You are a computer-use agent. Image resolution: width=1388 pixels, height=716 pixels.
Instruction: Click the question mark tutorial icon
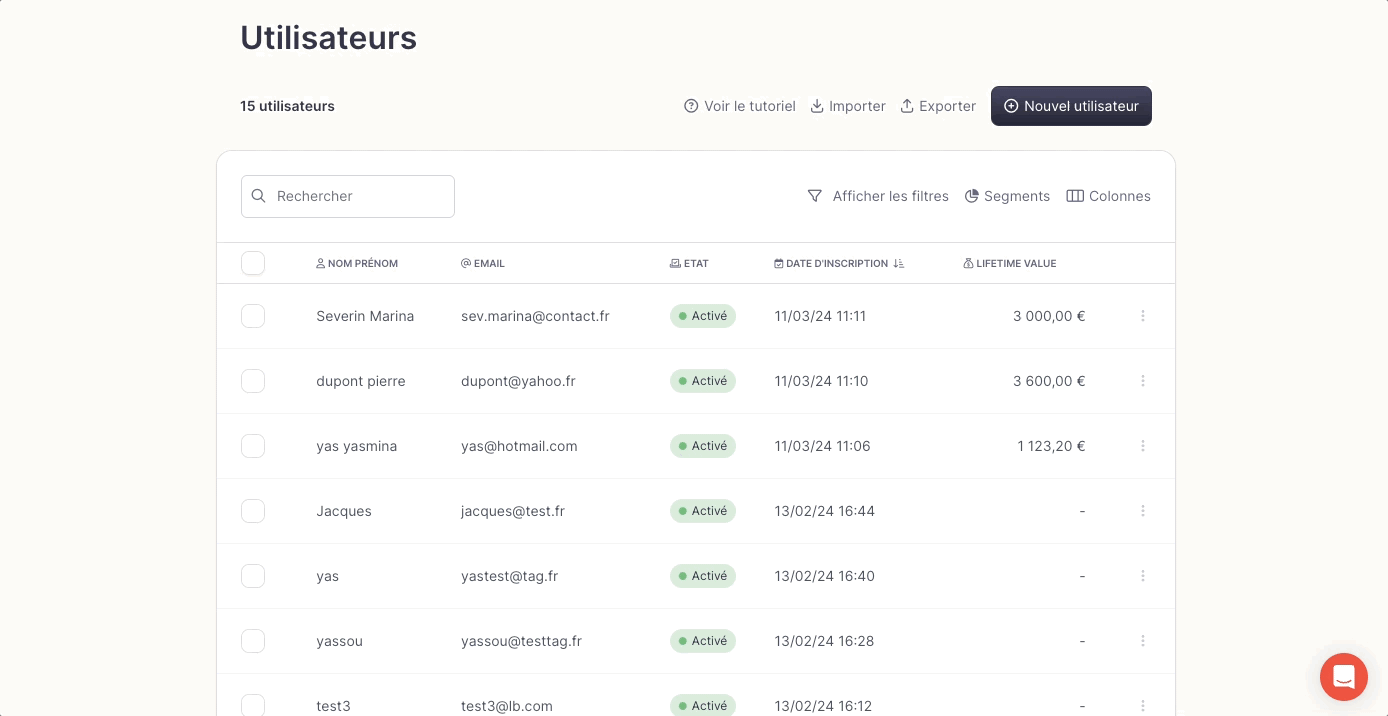point(691,106)
